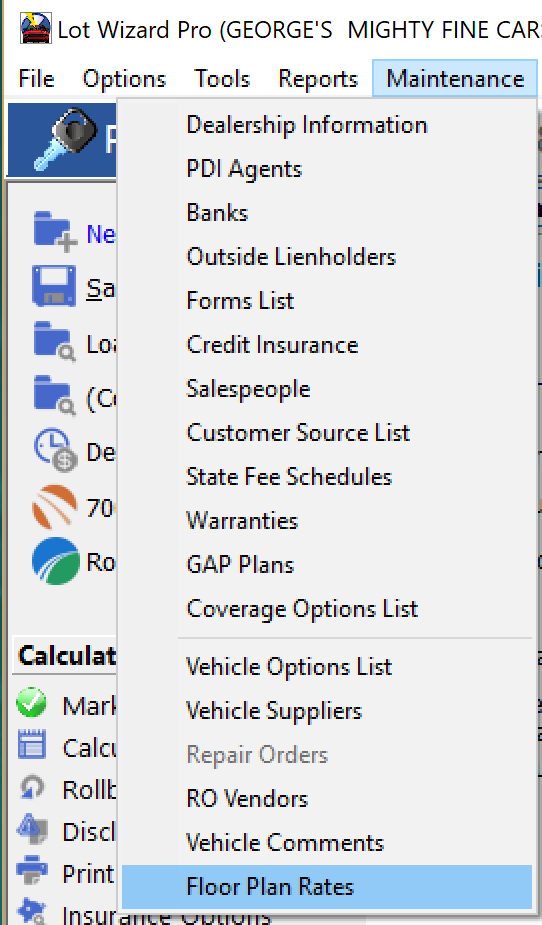The height and width of the screenshot is (925, 542).
Task: Click the orange swoosh 700 icon
Action: click(x=55, y=506)
